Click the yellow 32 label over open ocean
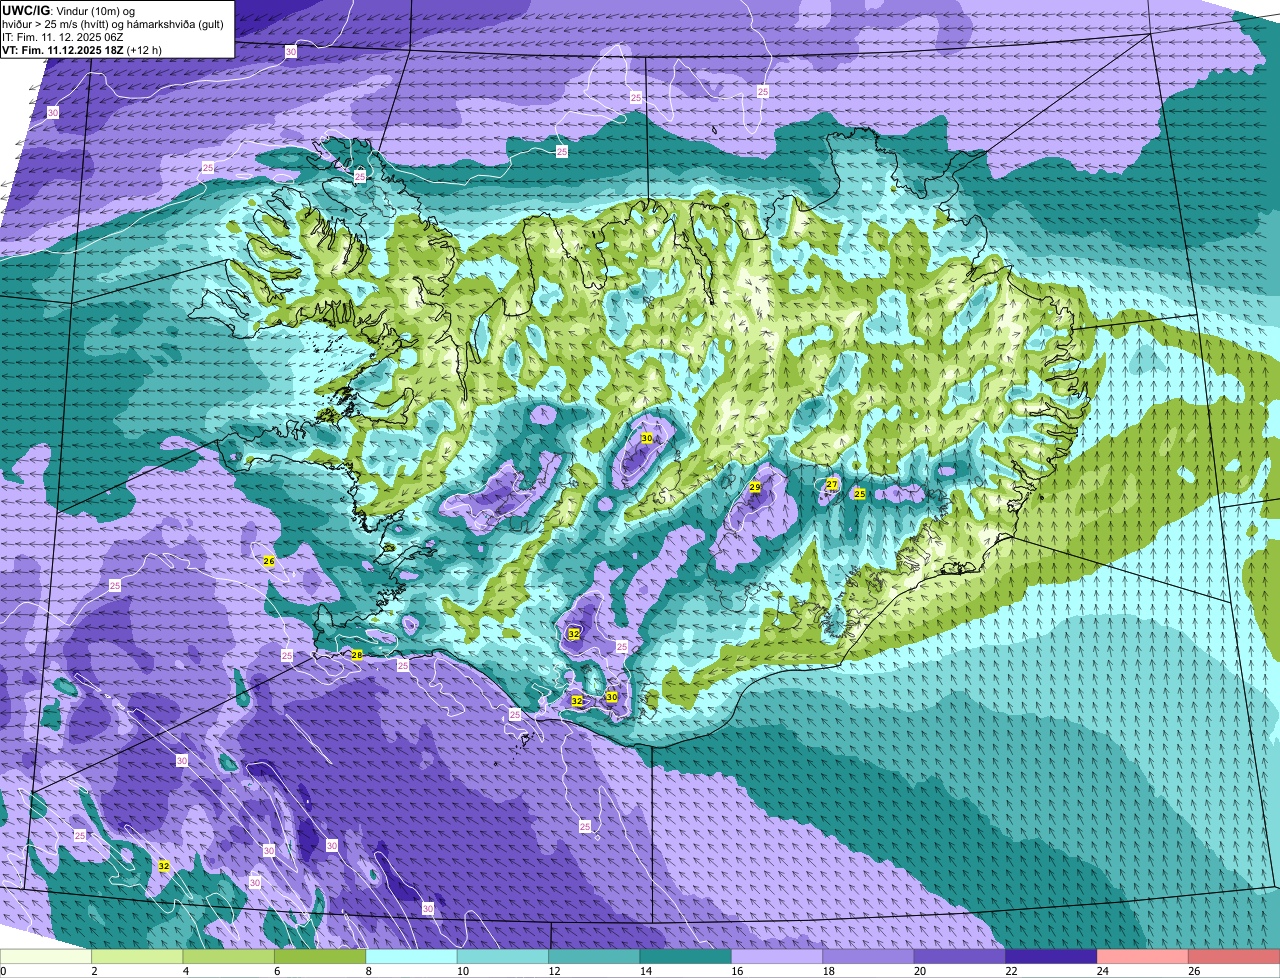The height and width of the screenshot is (978, 1280). [164, 866]
